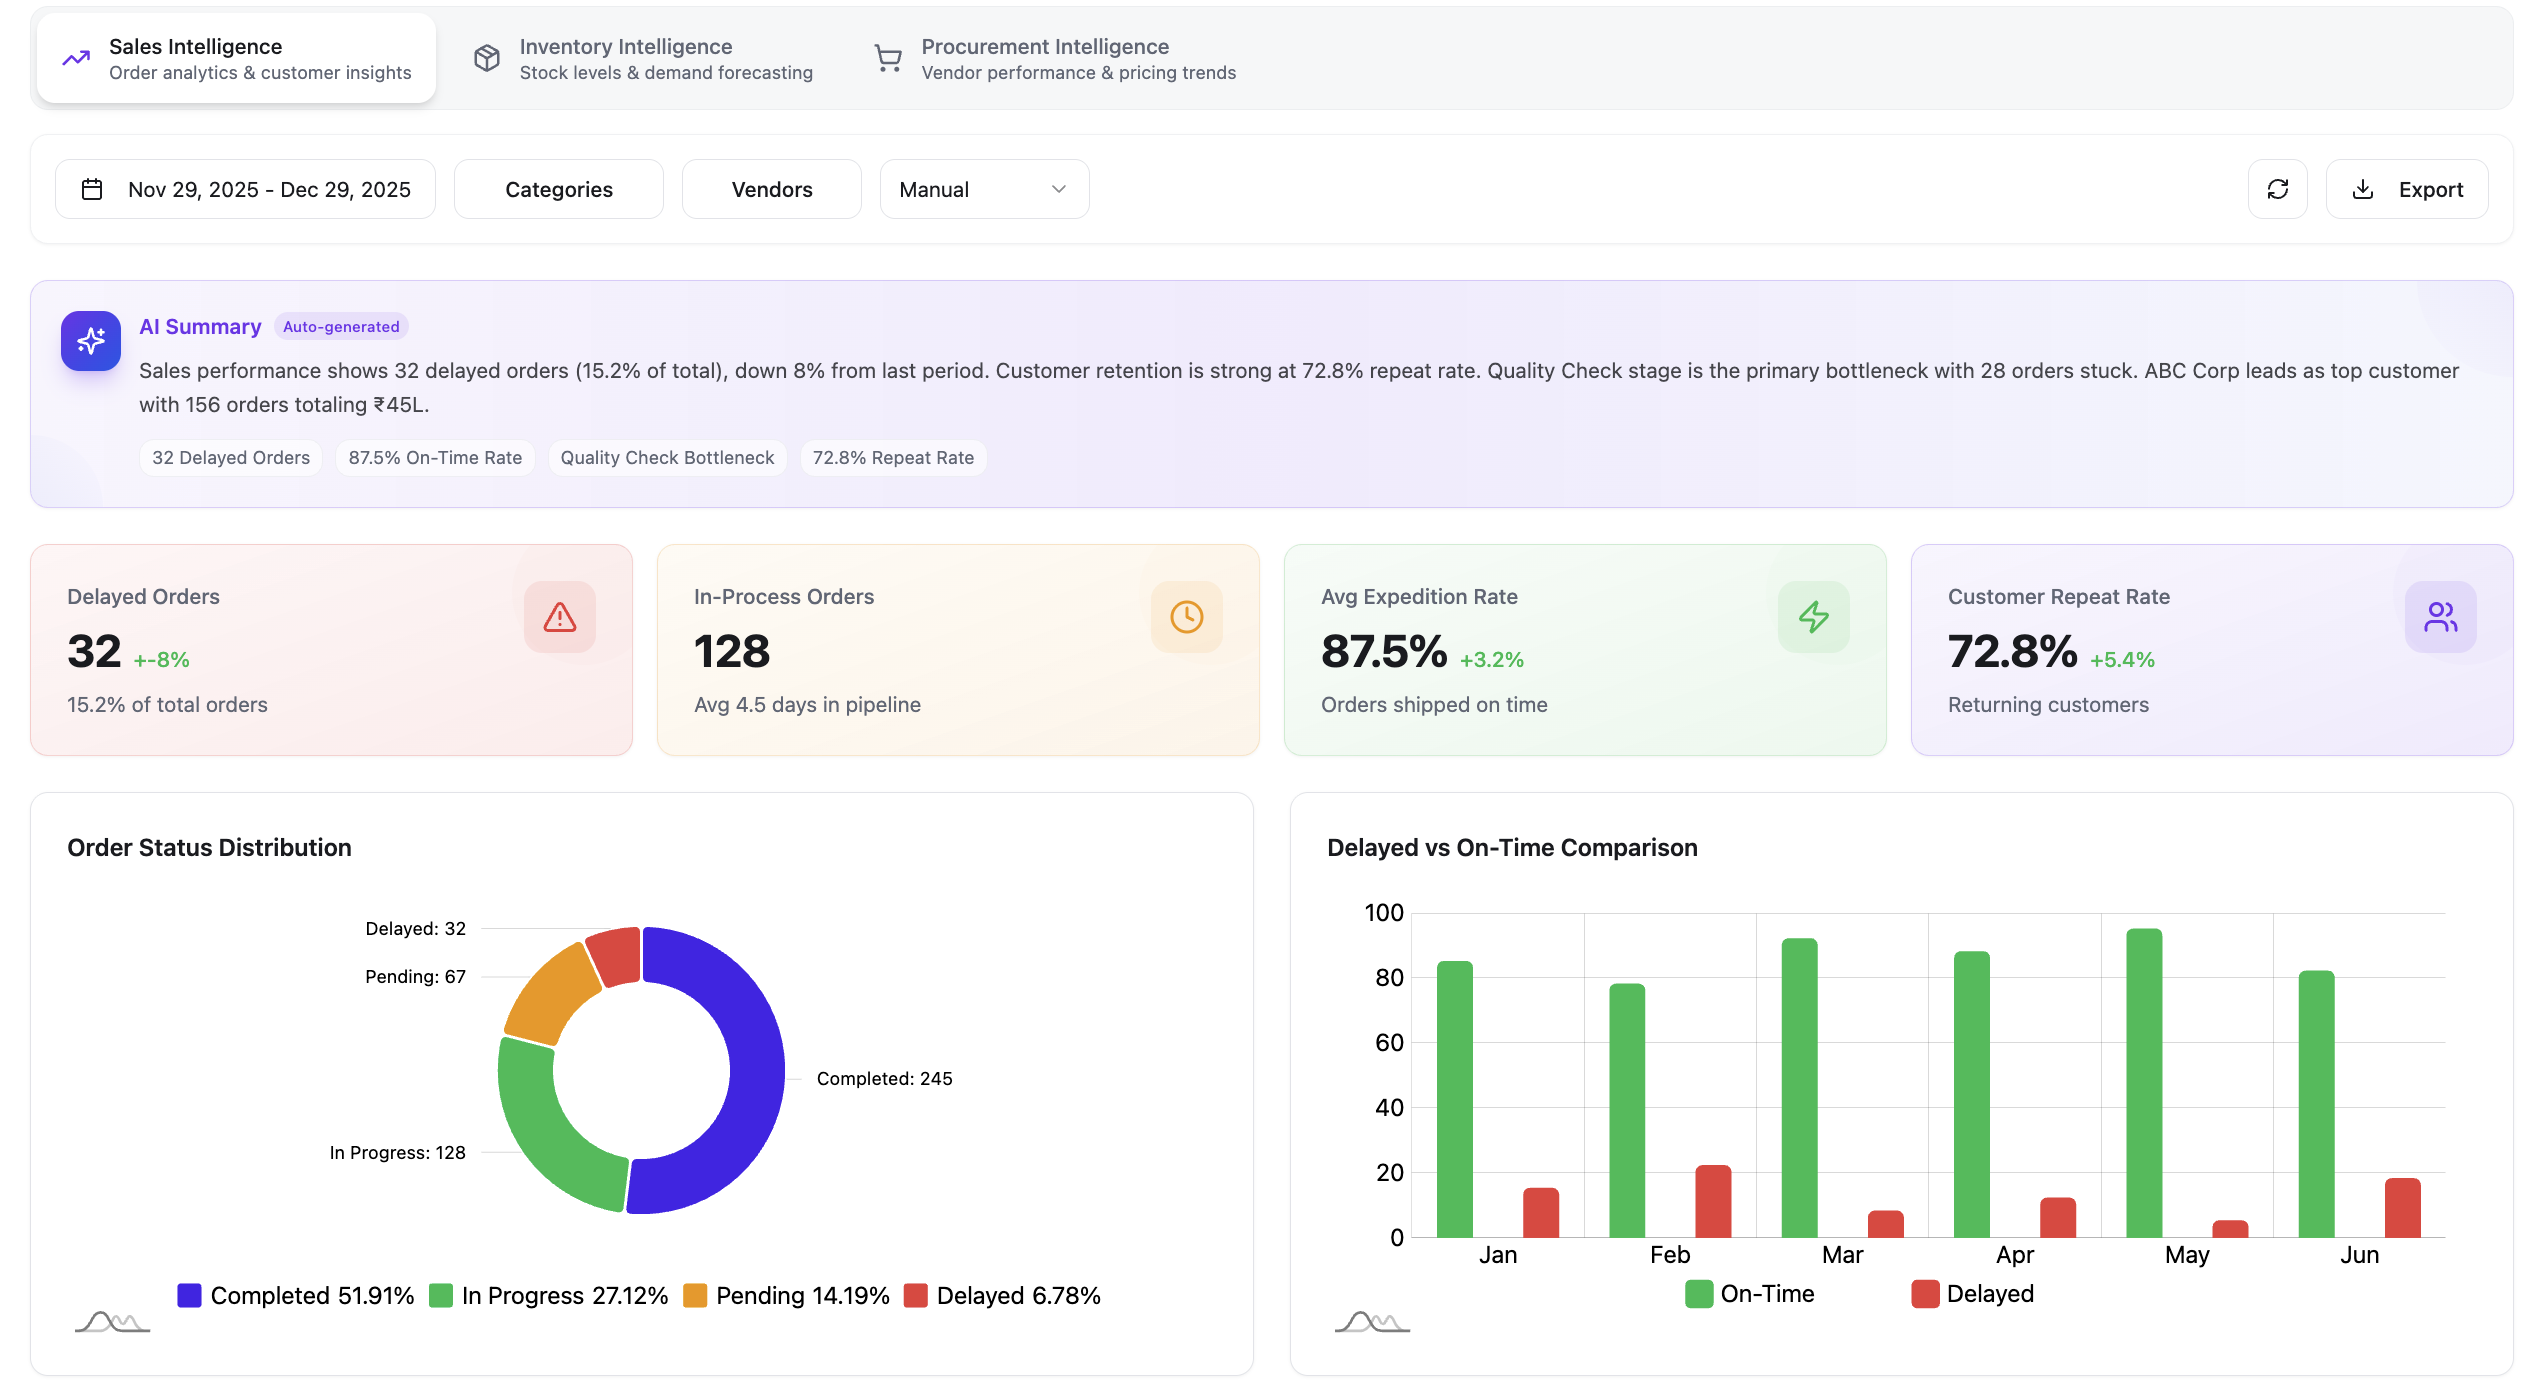The height and width of the screenshot is (1388, 2530).
Task: Toggle Delayed 6.78% legend swatch
Action: point(915,1295)
